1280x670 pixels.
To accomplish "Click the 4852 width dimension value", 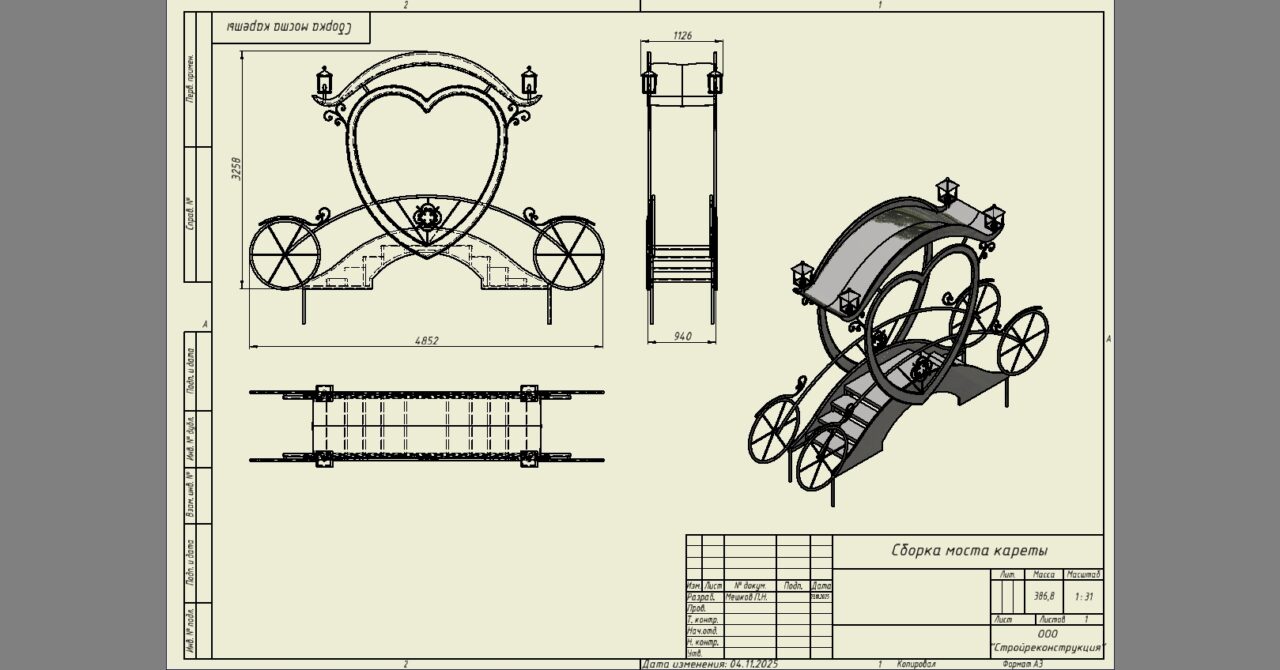I will [427, 341].
